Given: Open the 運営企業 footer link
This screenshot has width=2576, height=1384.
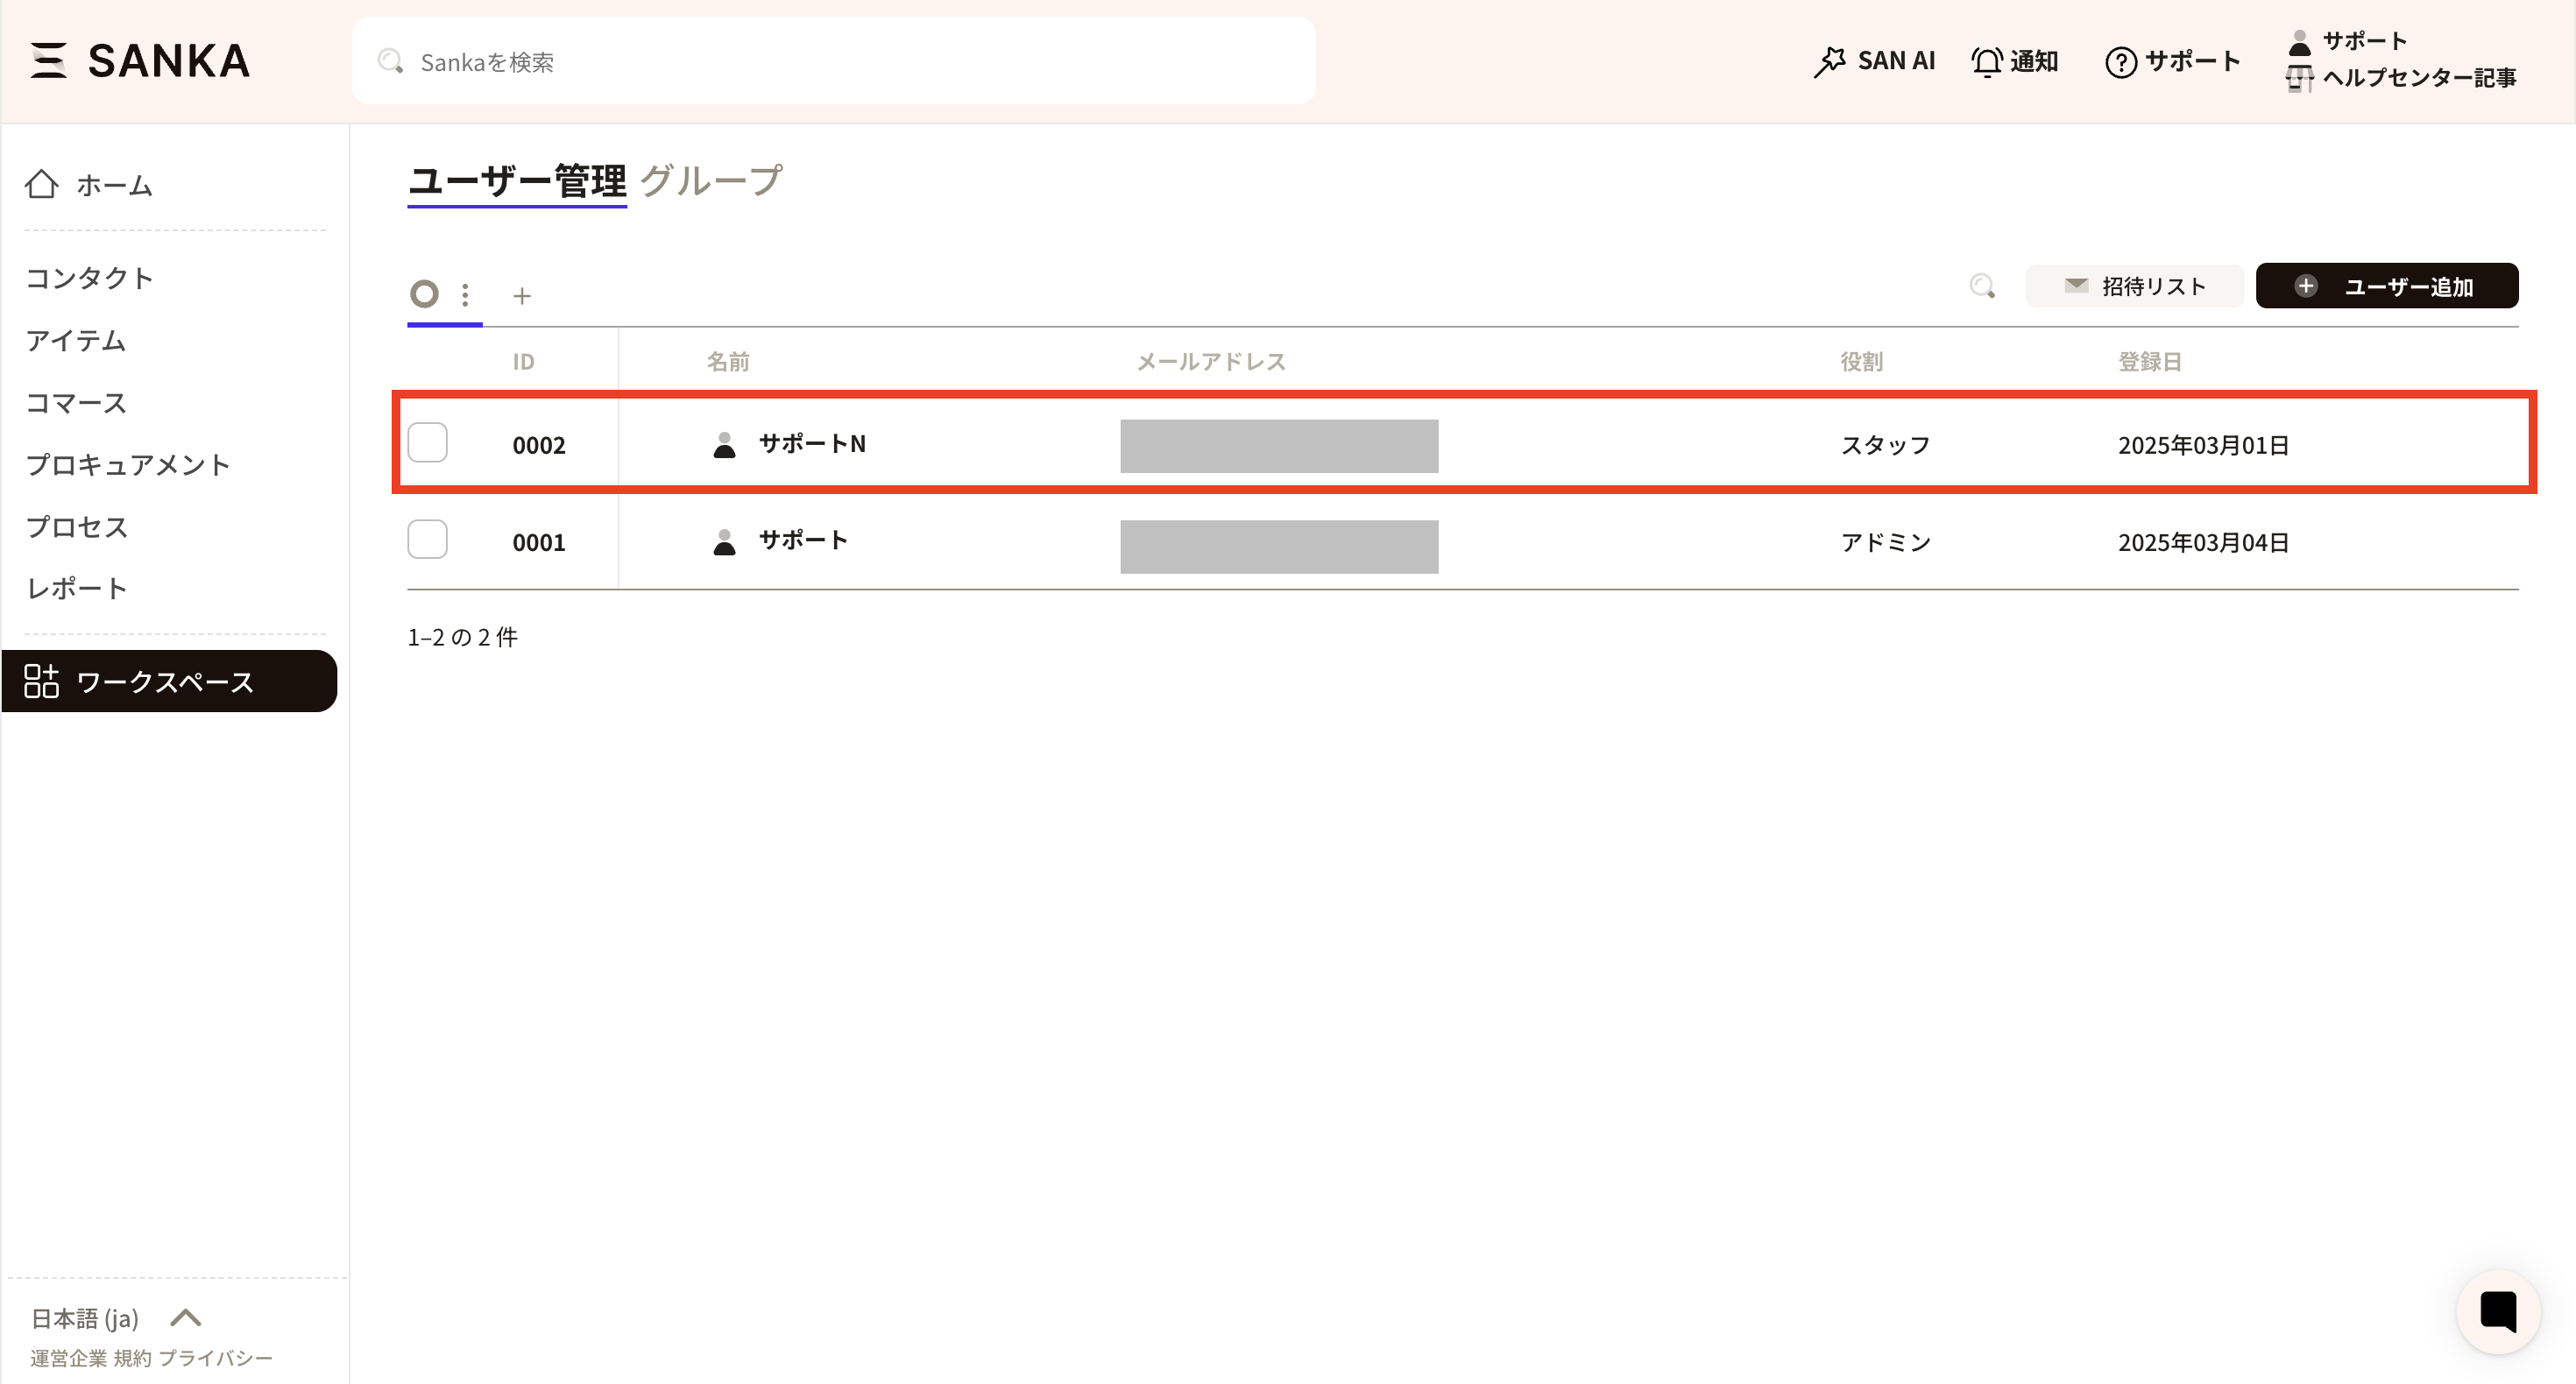Looking at the screenshot, I should (68, 1358).
